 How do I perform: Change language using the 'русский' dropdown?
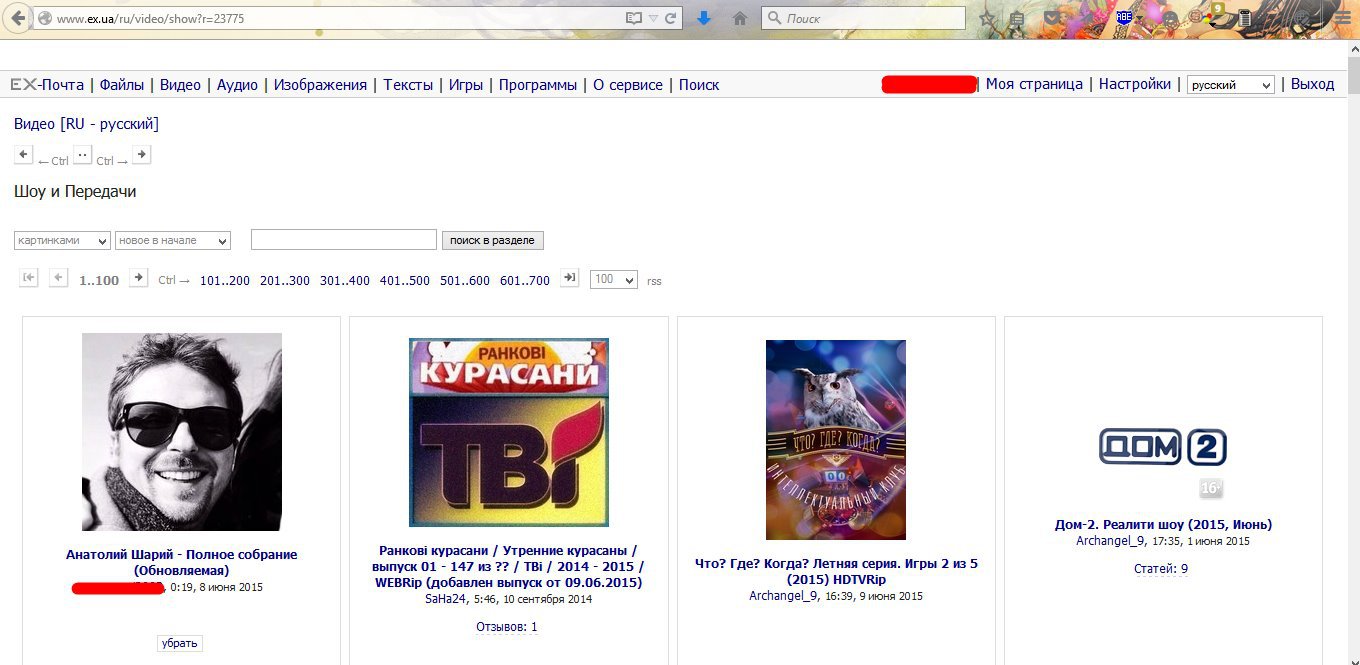1230,85
